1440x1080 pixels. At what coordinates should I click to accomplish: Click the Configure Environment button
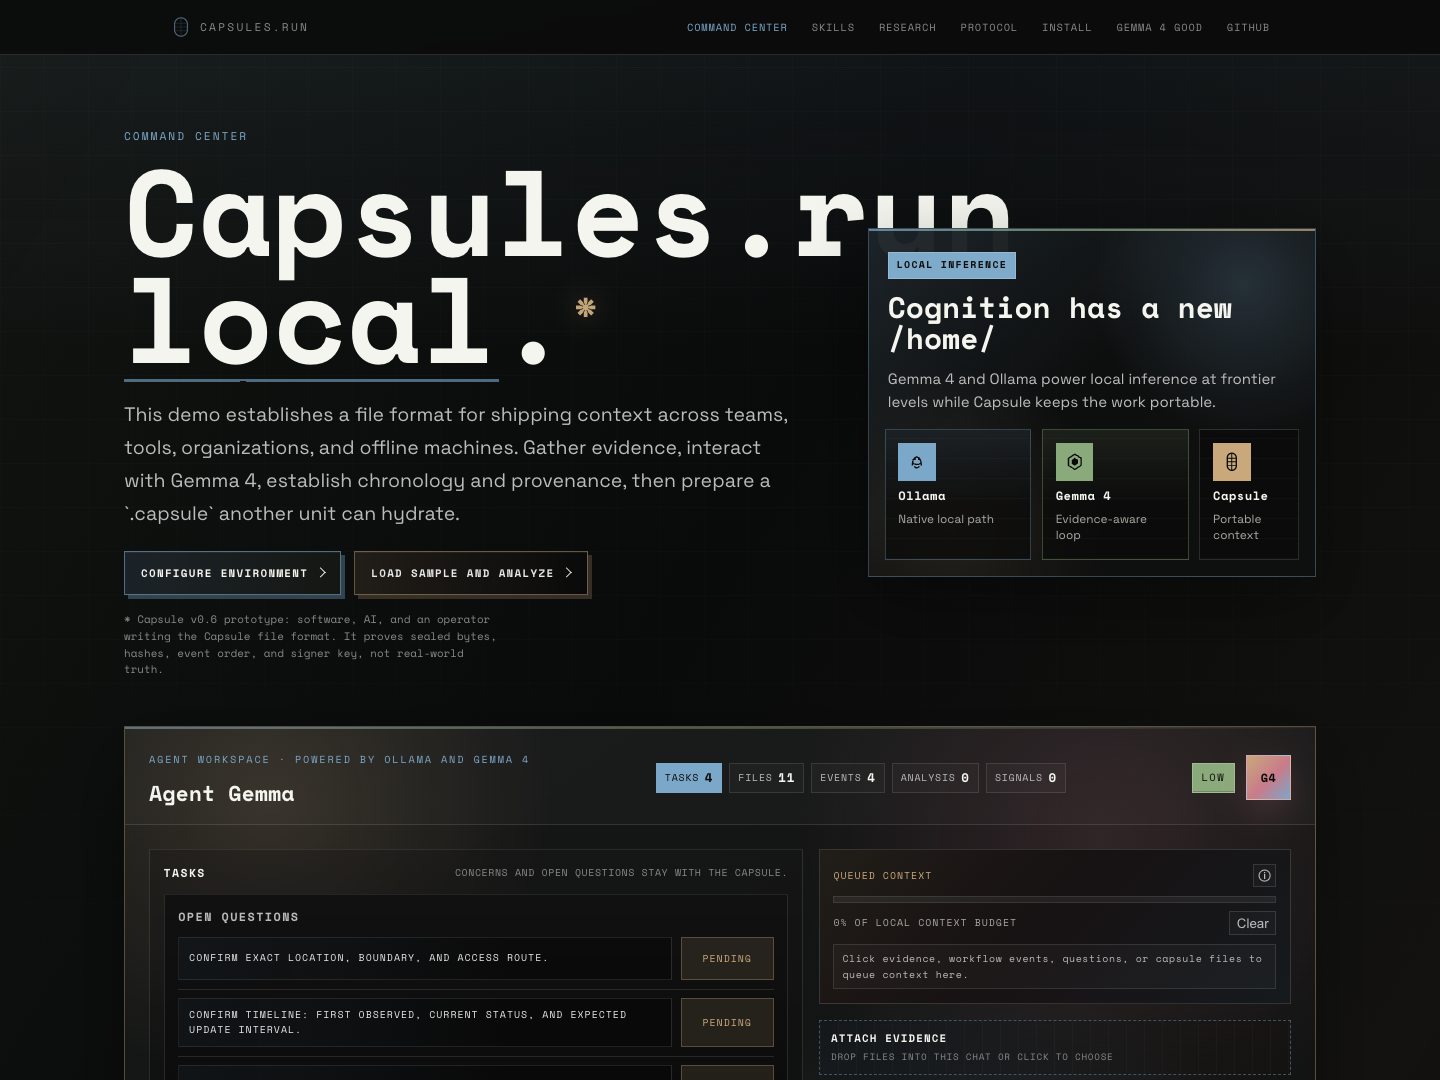coord(232,573)
